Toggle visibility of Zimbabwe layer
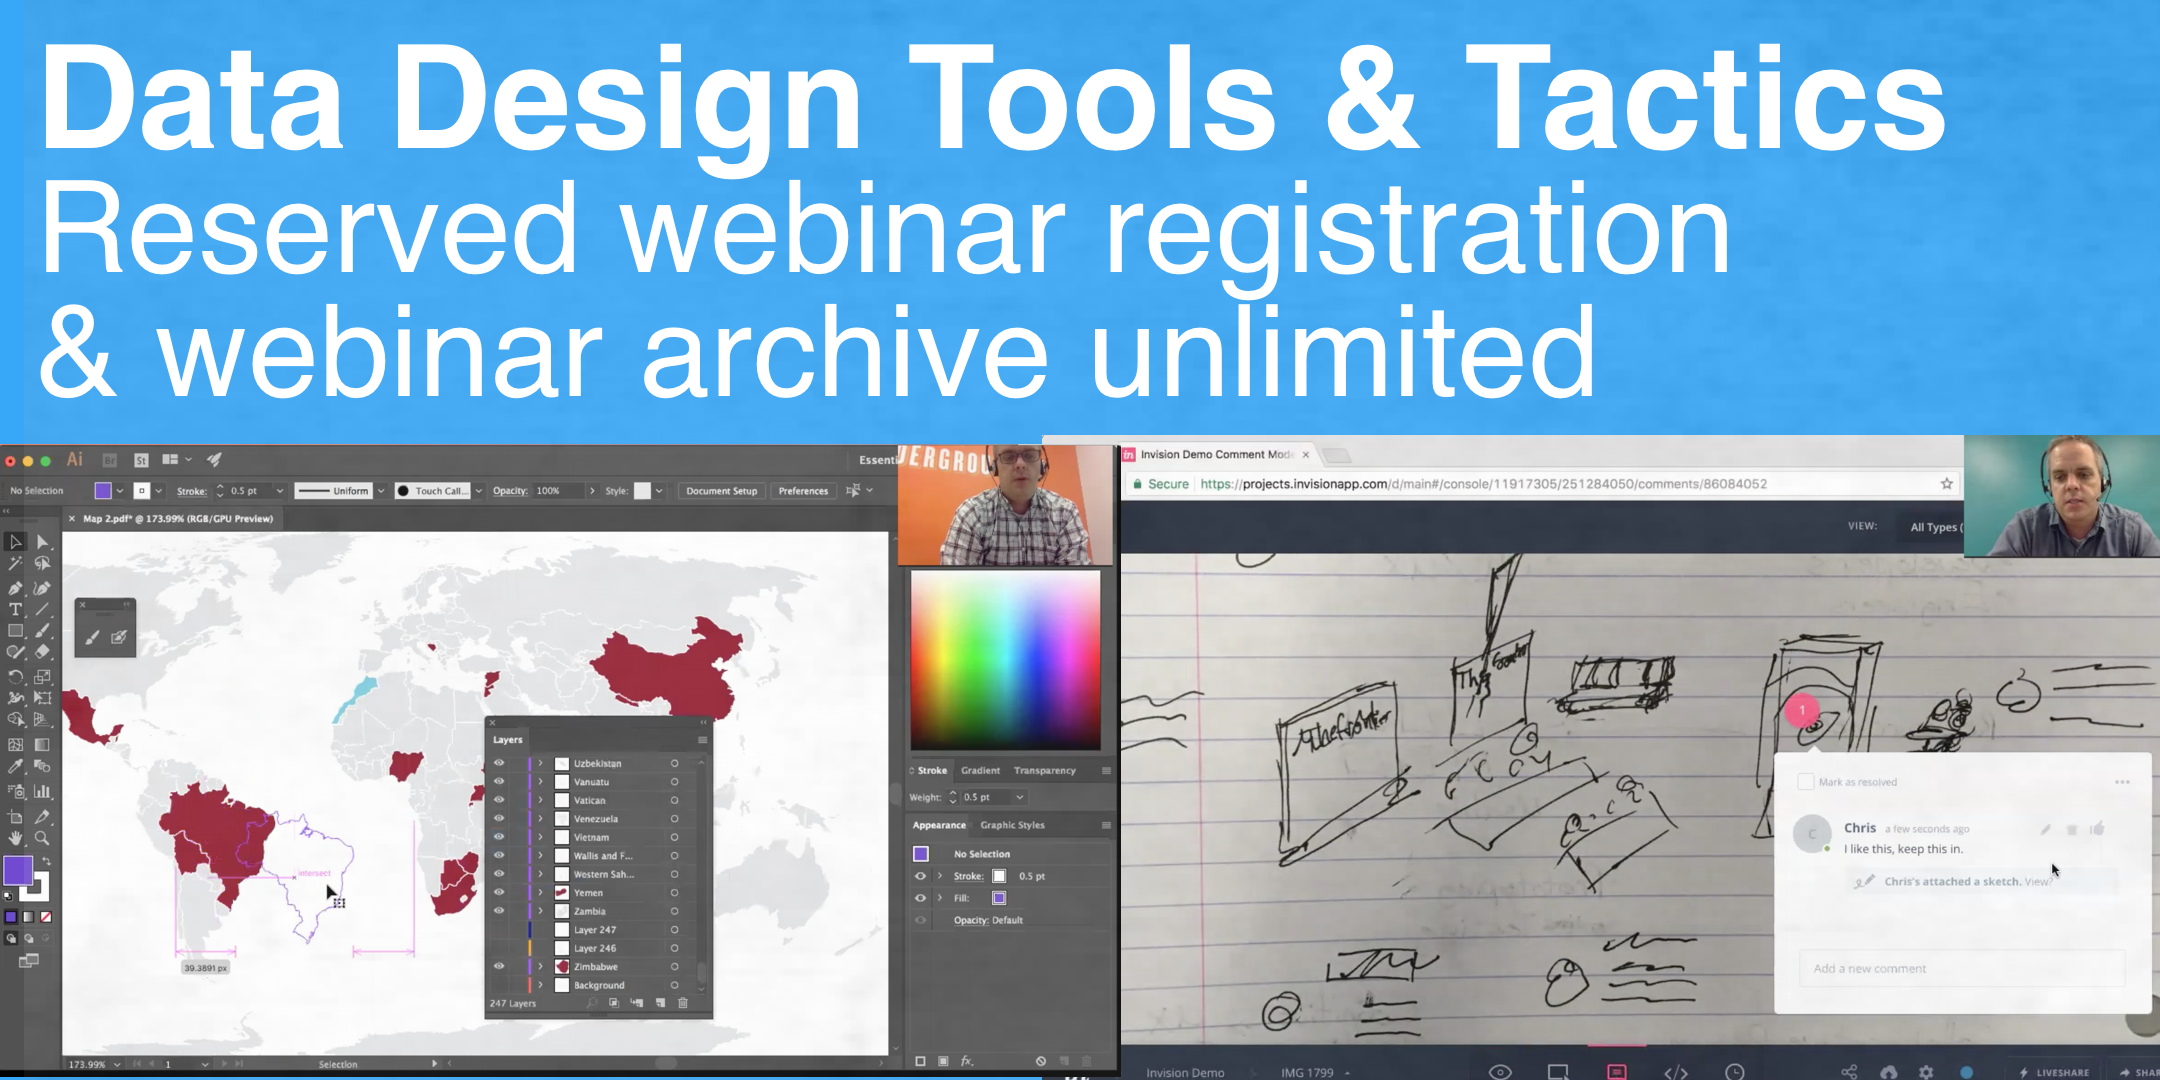 [x=499, y=966]
